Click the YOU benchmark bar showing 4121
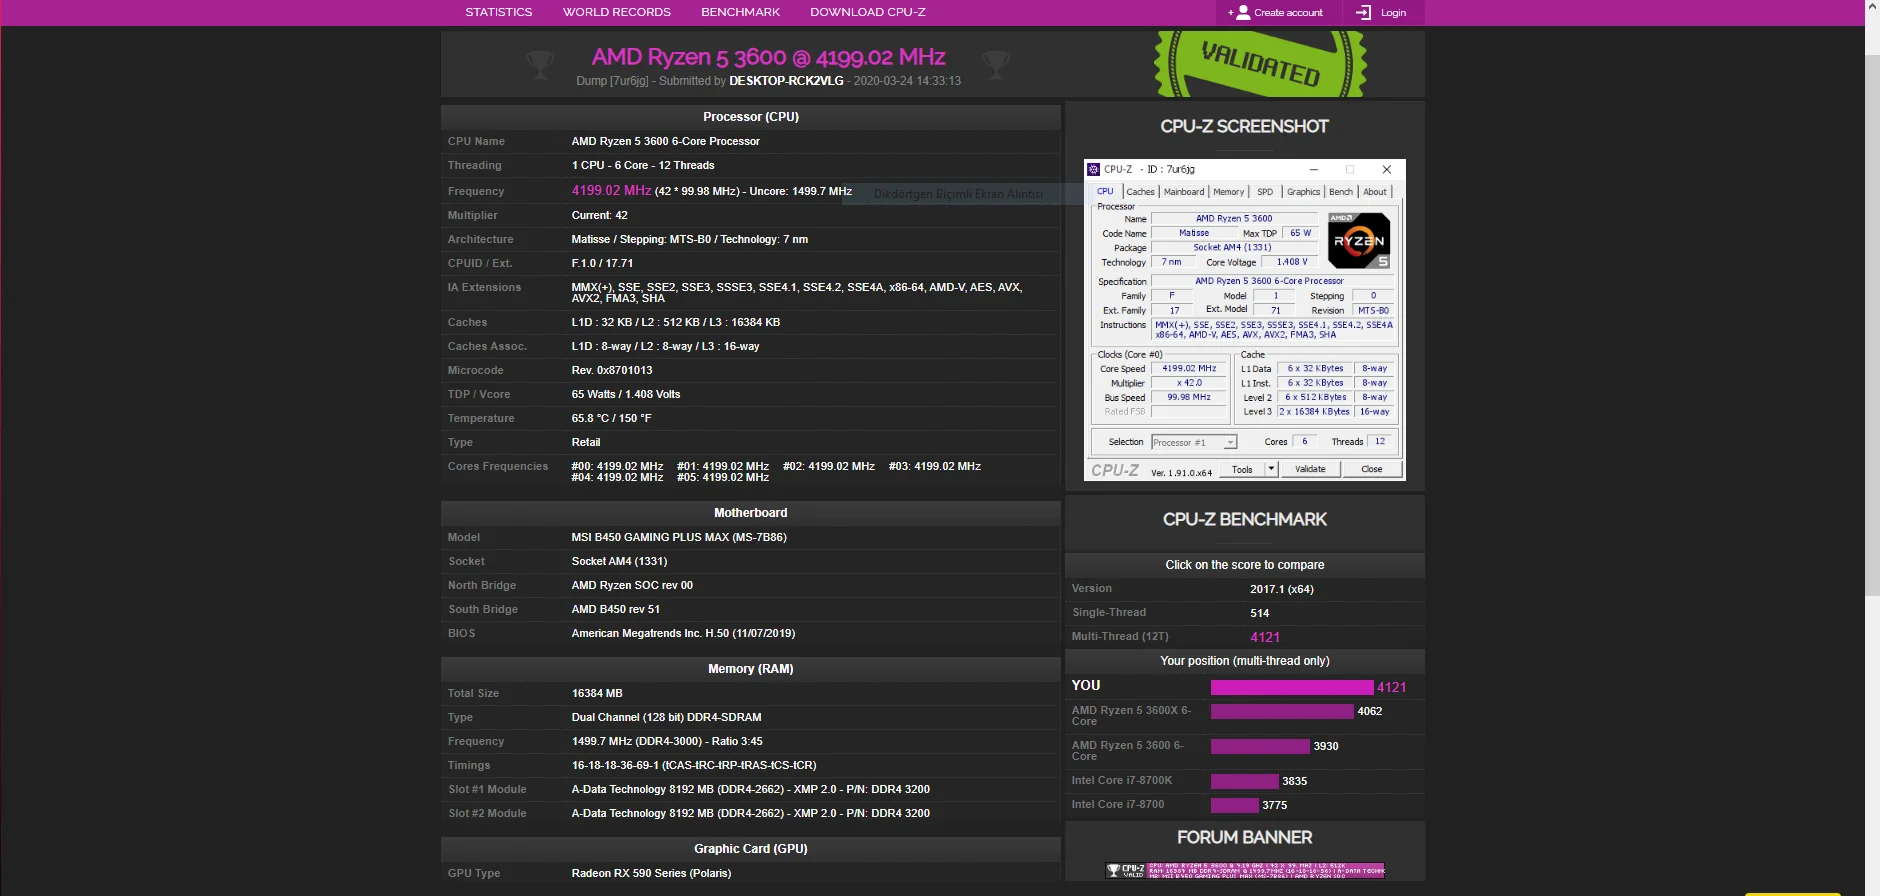 (1292, 687)
